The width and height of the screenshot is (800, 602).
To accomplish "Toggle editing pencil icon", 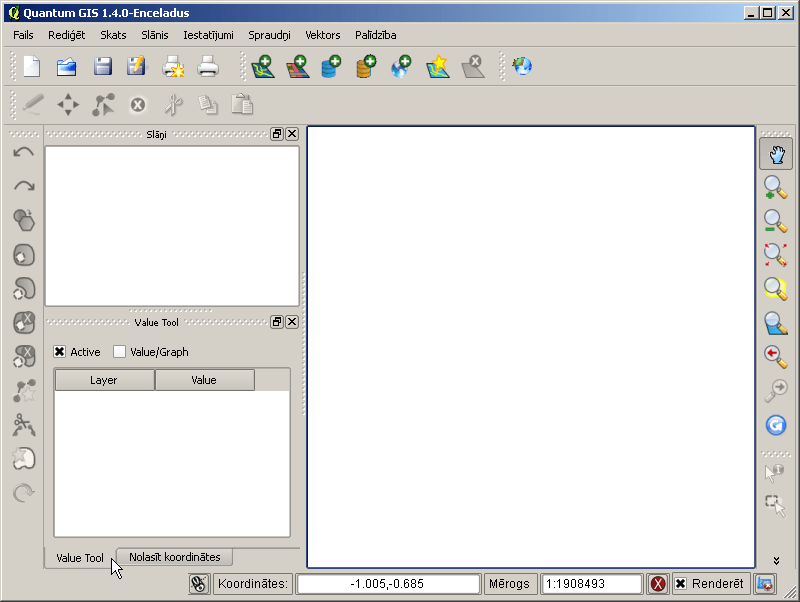I will tap(34, 105).
